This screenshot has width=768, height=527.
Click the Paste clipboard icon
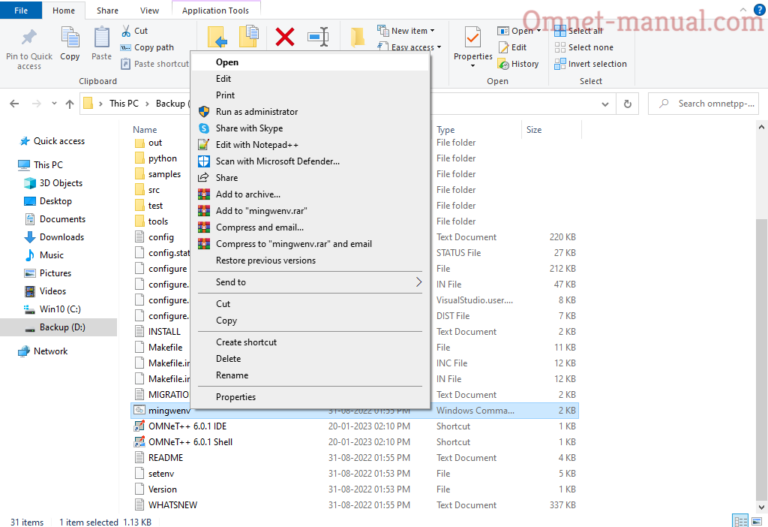click(101, 38)
